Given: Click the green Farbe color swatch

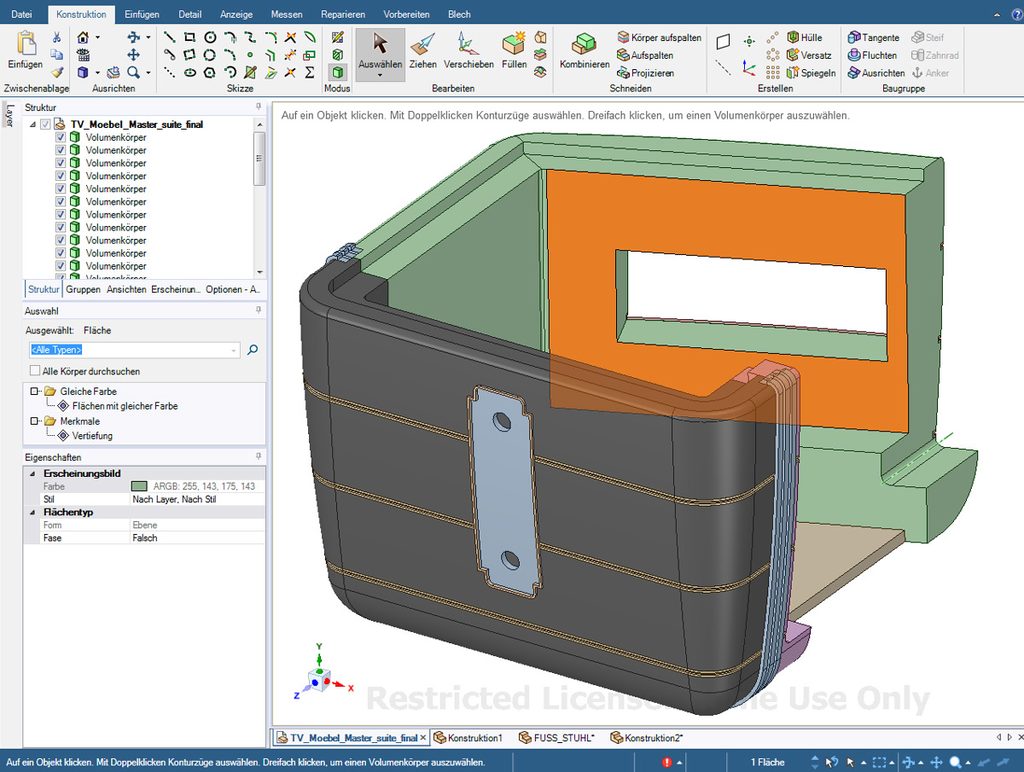Looking at the screenshot, I should pyautogui.click(x=139, y=486).
